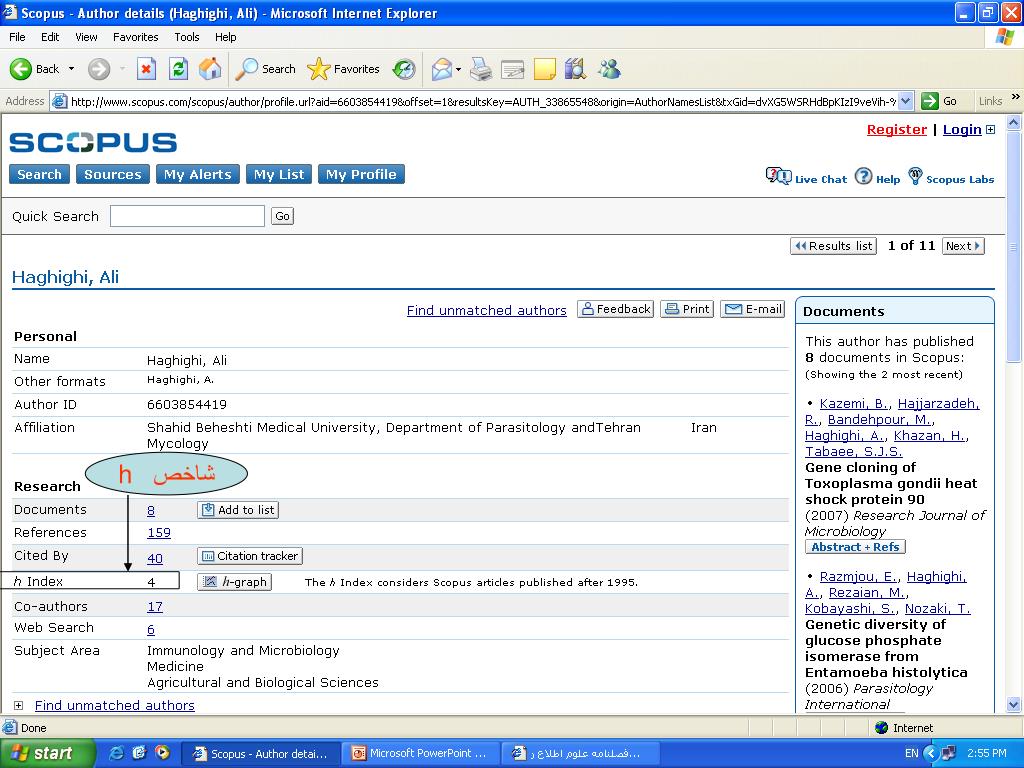Click the Mail envelope icon
The width and height of the screenshot is (1024, 768).
441,69
